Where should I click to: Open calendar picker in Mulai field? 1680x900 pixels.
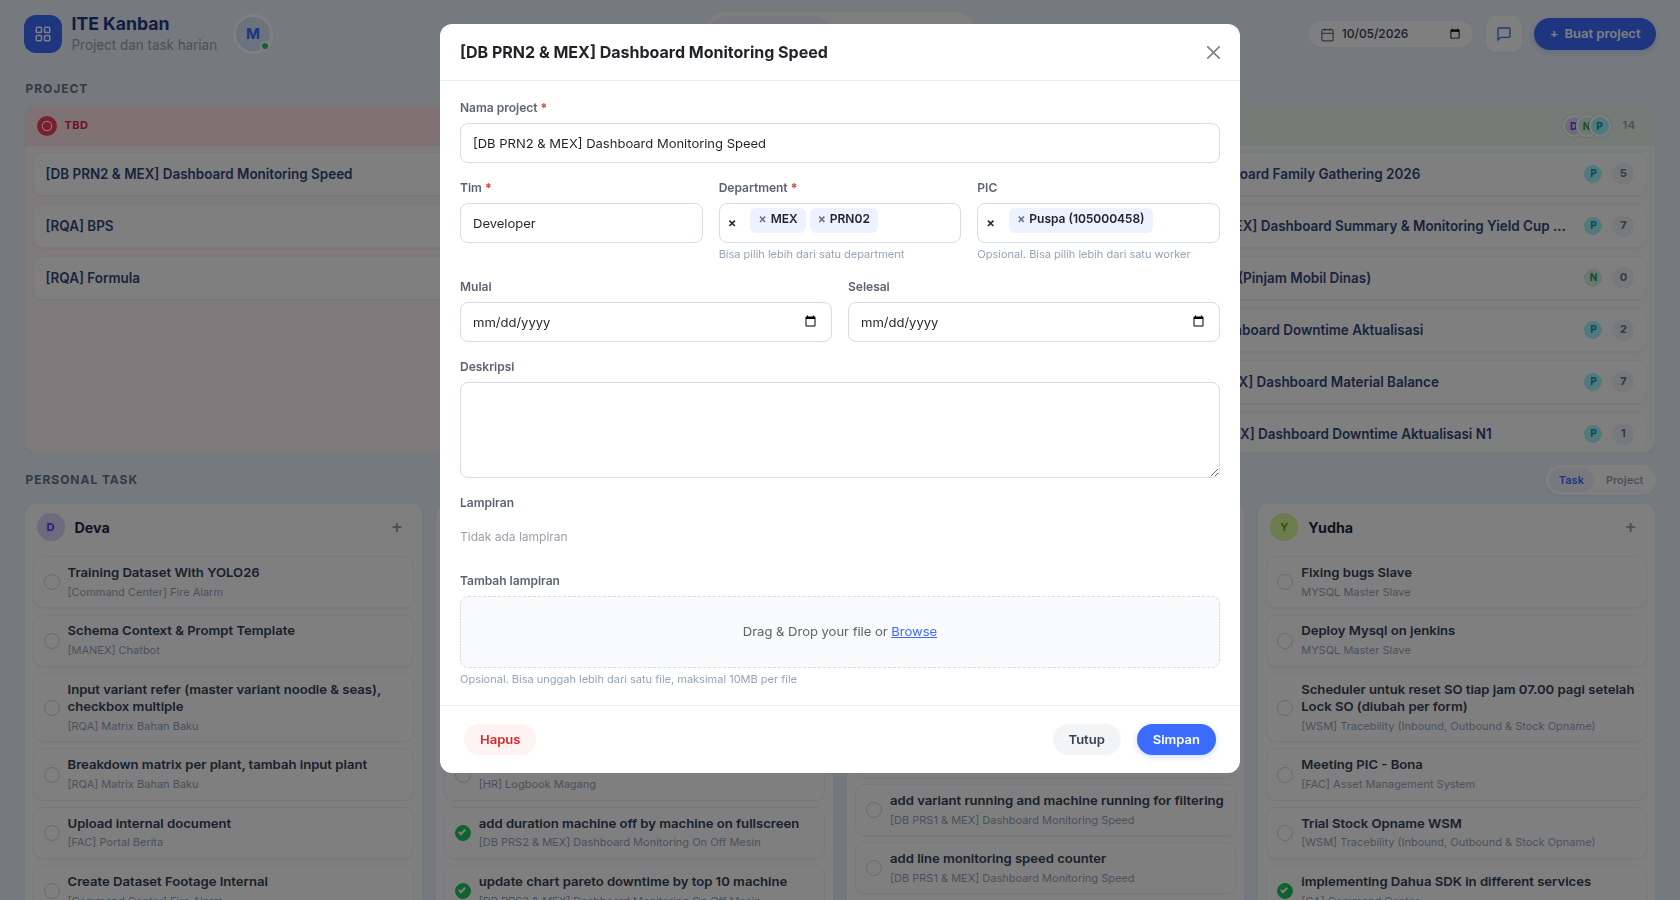tap(810, 322)
